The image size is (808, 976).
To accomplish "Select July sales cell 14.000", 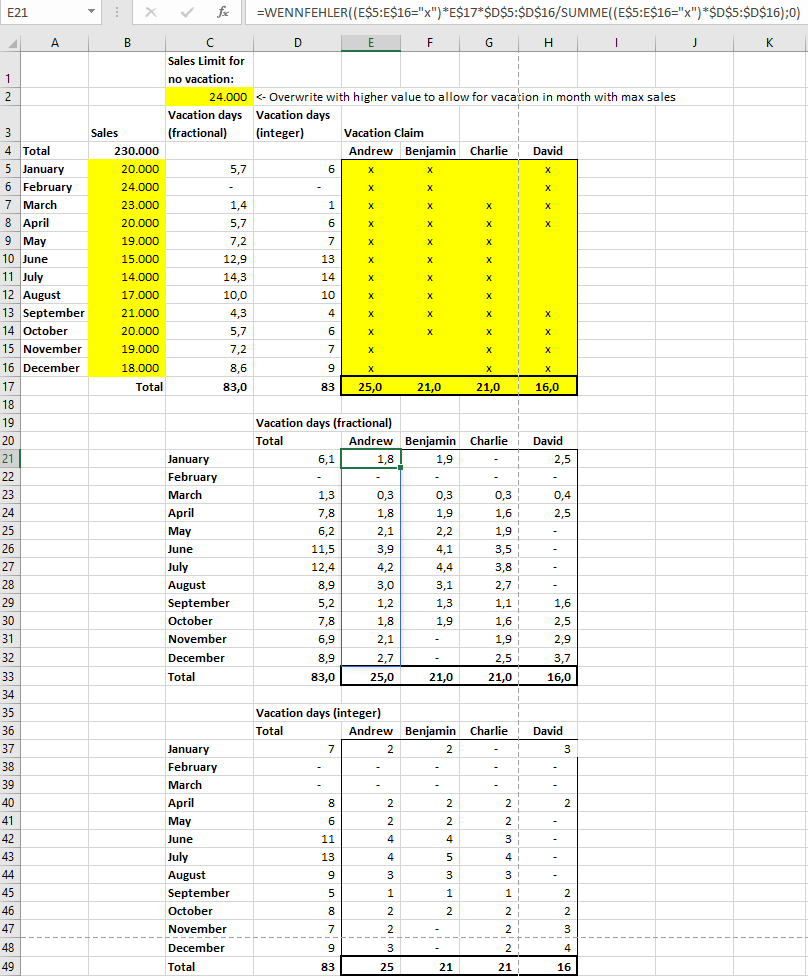I will click(127, 277).
